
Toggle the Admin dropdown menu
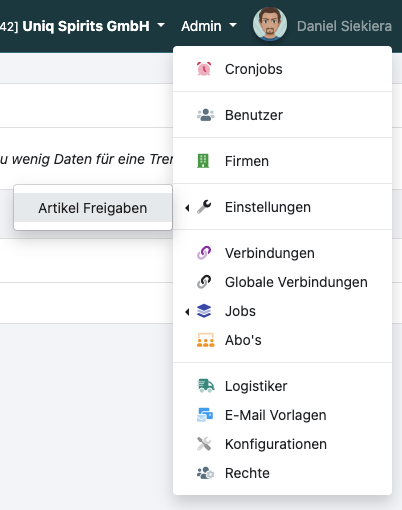pos(209,26)
